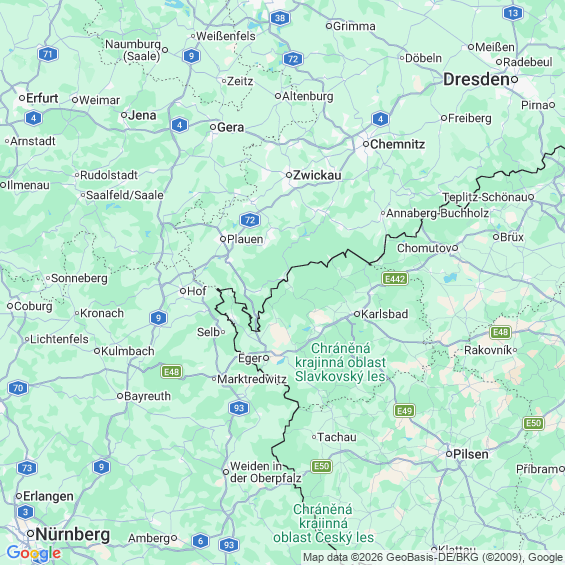
Task: Click the E49 route shield
Action: point(404,410)
